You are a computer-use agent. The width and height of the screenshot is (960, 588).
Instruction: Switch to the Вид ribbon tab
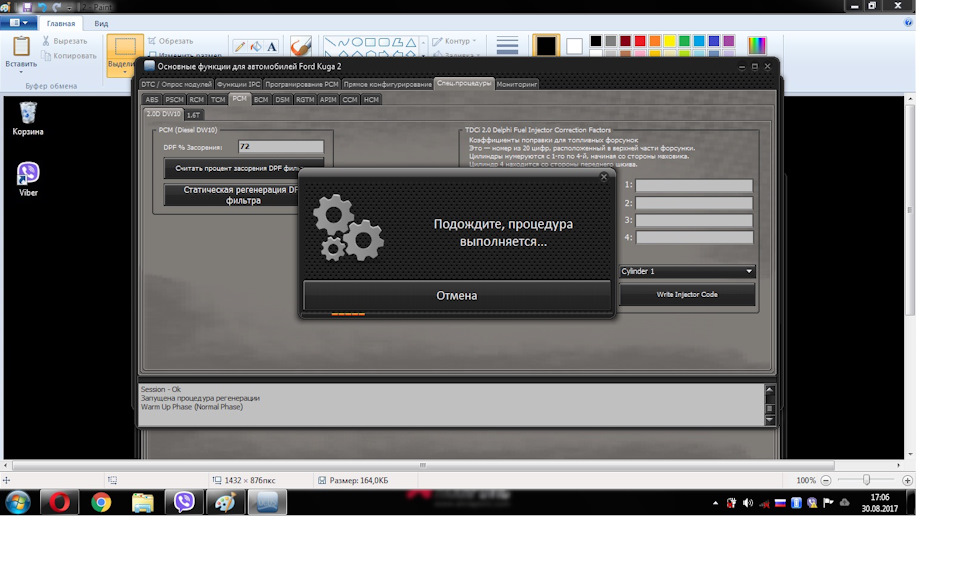(x=101, y=23)
